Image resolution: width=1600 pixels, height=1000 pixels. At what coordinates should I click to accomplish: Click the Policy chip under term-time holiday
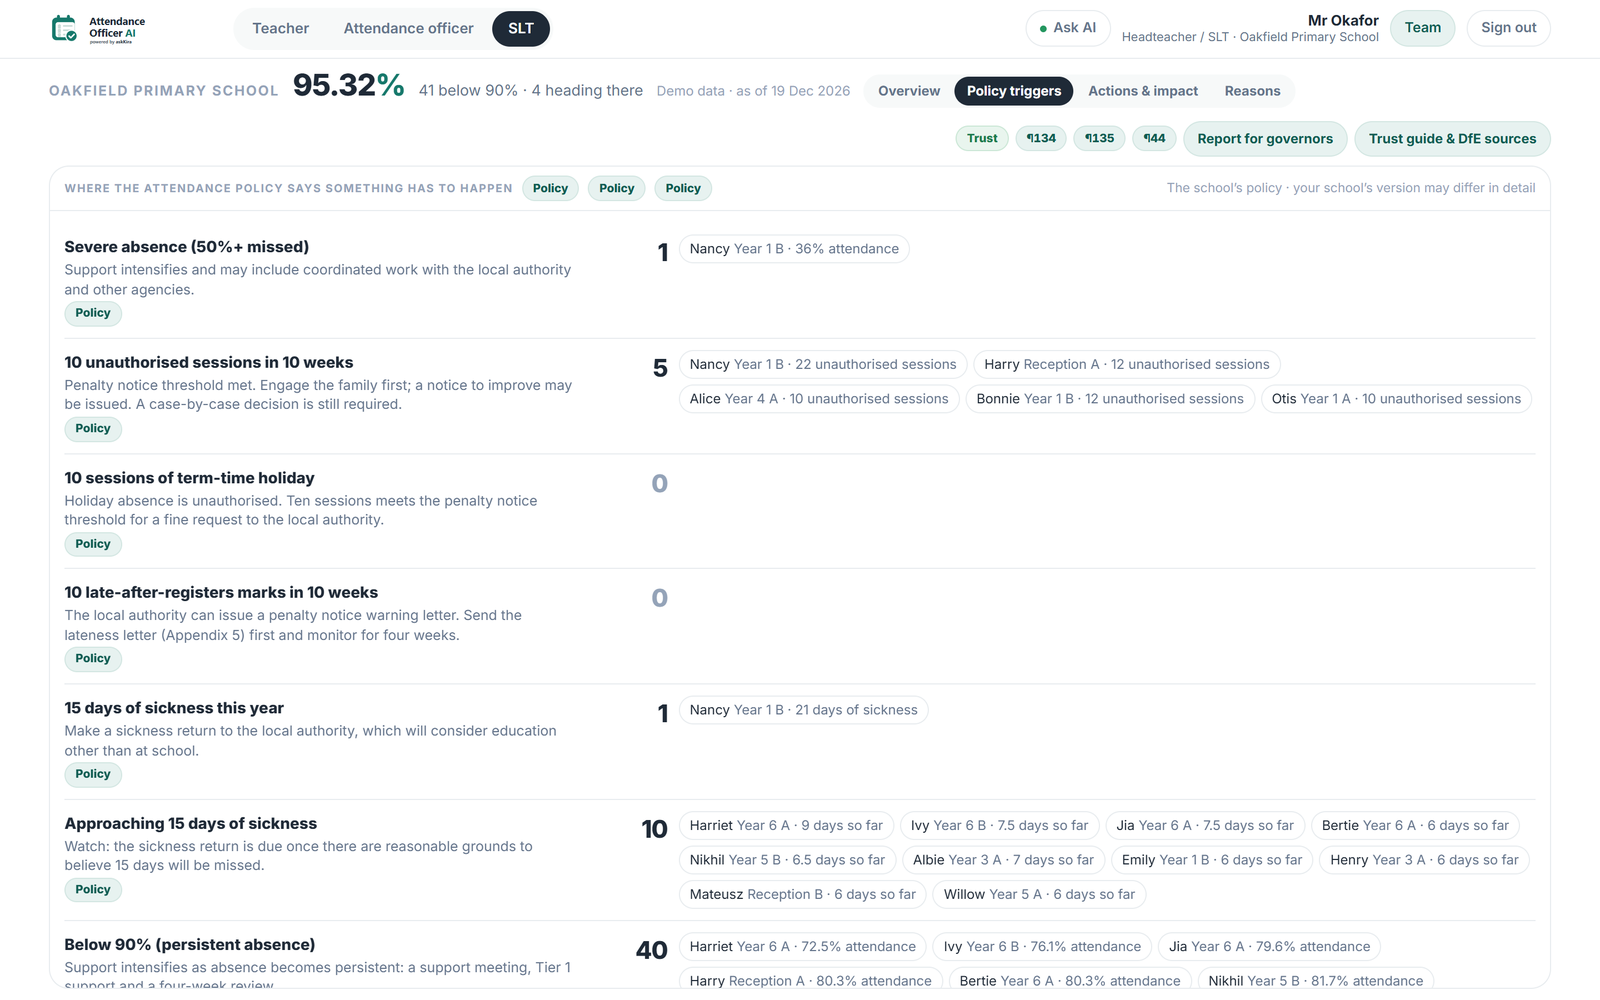pos(93,544)
